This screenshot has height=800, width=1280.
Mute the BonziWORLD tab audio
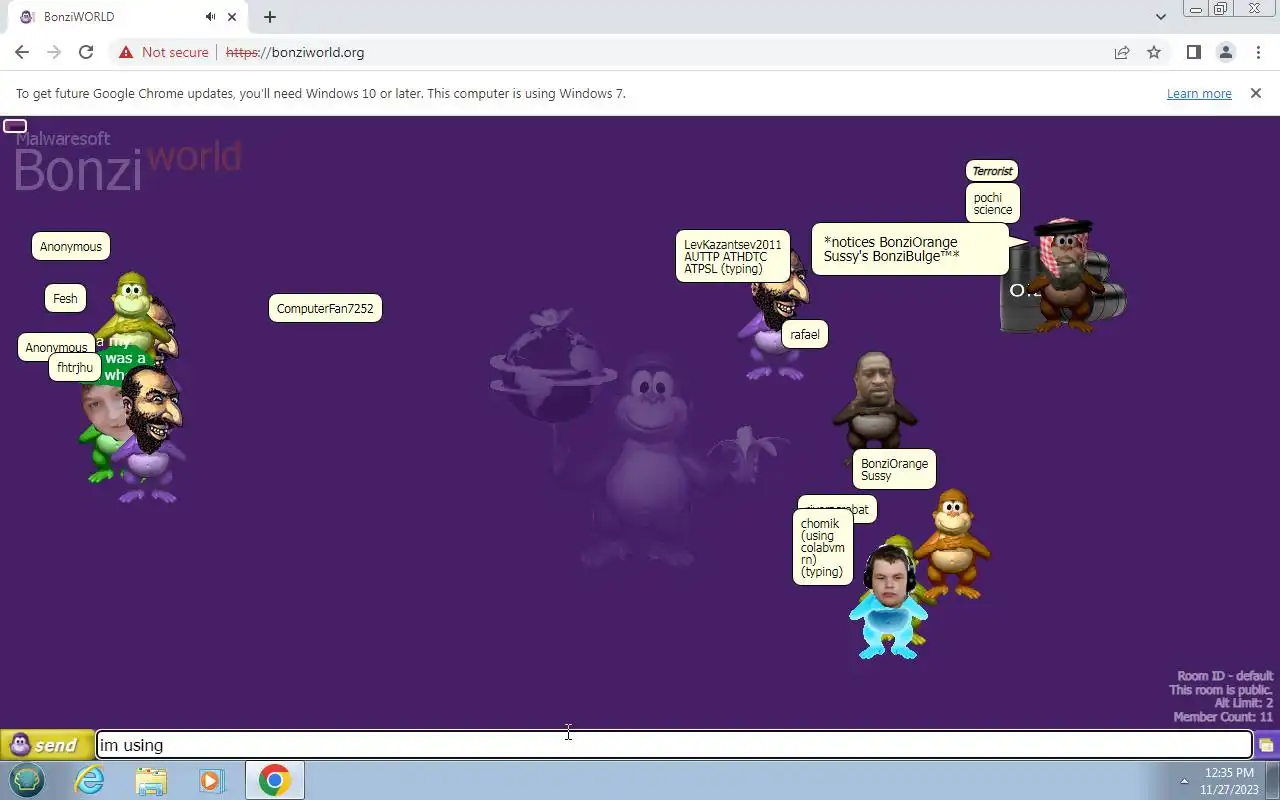210,17
